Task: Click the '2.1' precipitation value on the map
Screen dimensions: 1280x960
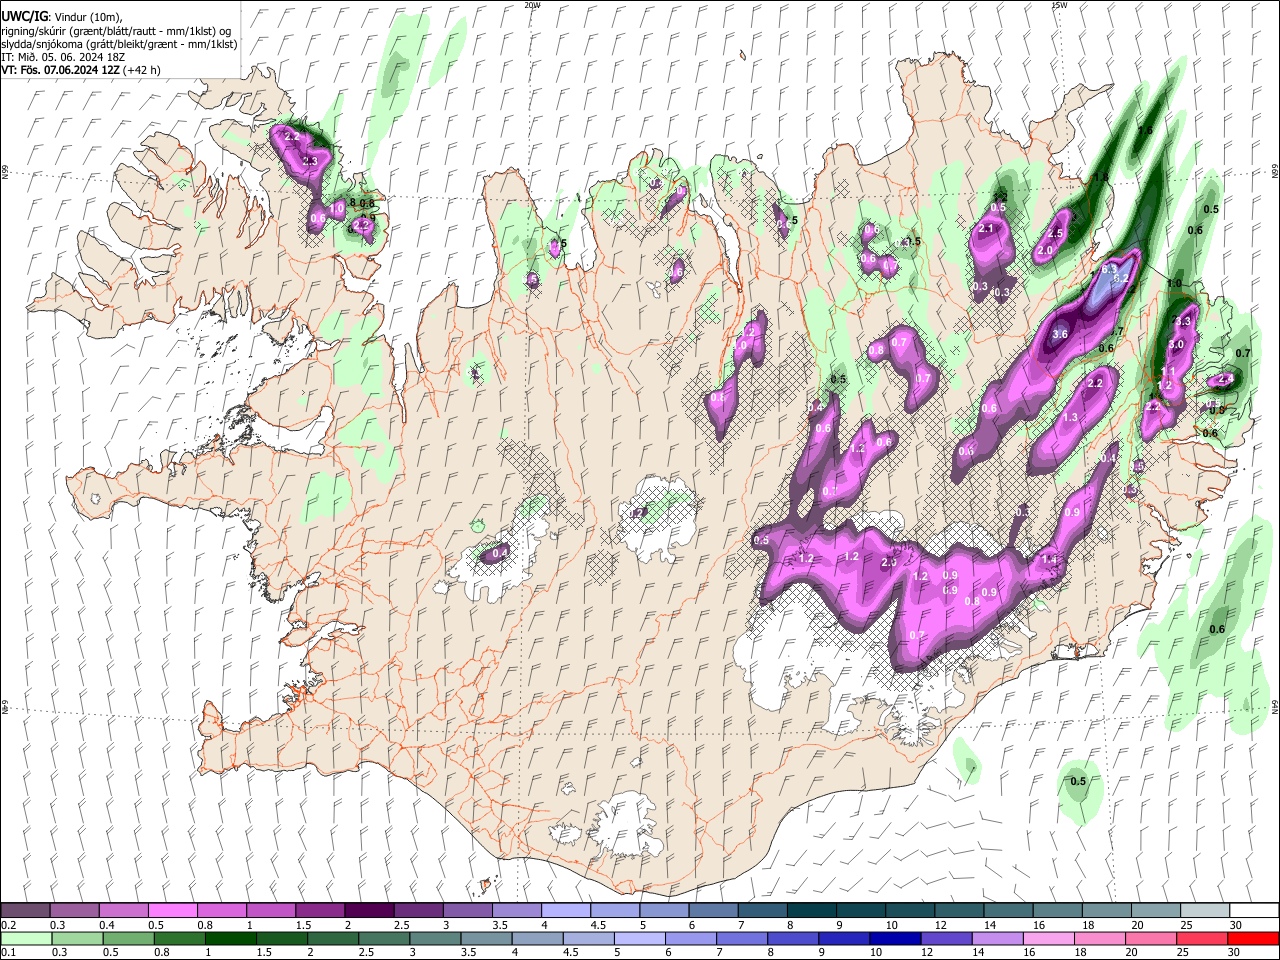Action: (x=987, y=229)
